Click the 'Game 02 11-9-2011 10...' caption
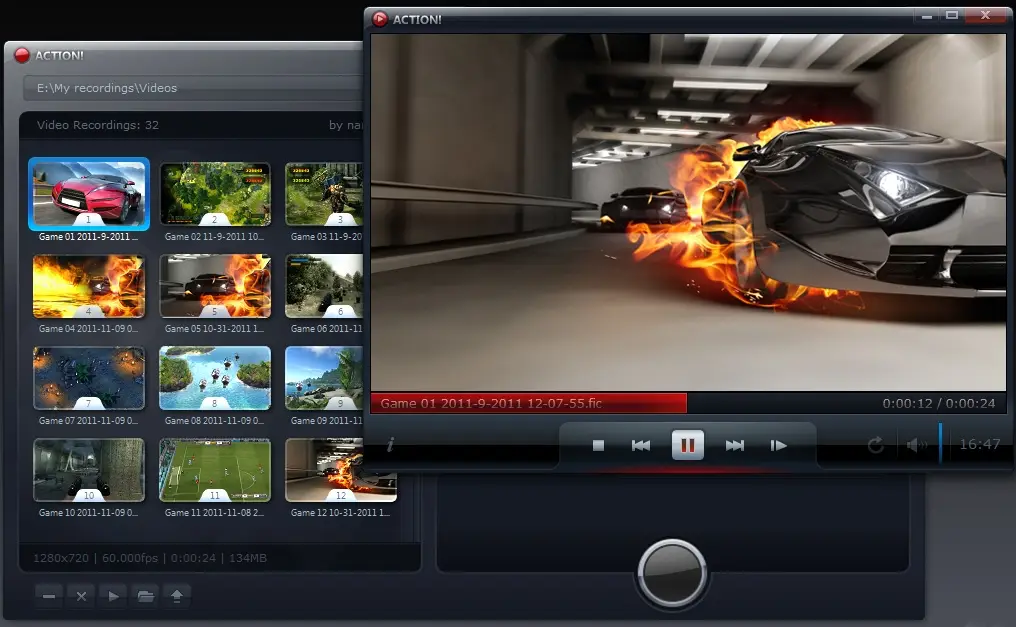 (214, 236)
